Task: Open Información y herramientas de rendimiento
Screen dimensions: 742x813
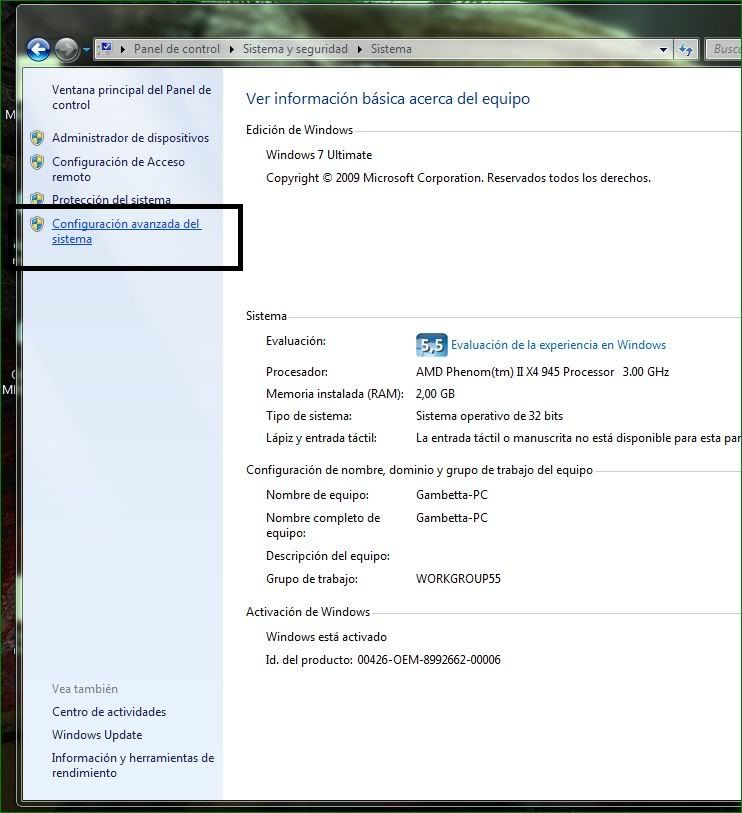Action: click(133, 765)
